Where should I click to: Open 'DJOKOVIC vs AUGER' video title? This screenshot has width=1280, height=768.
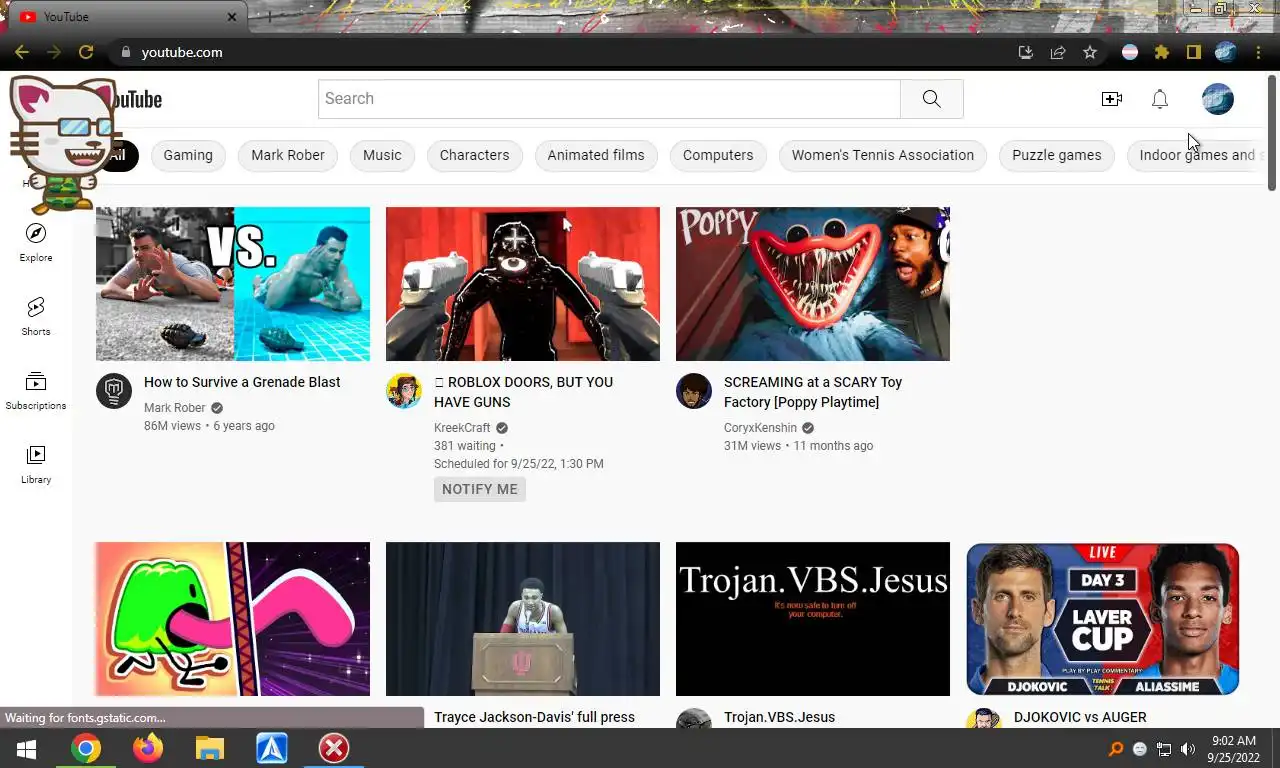click(x=1080, y=717)
